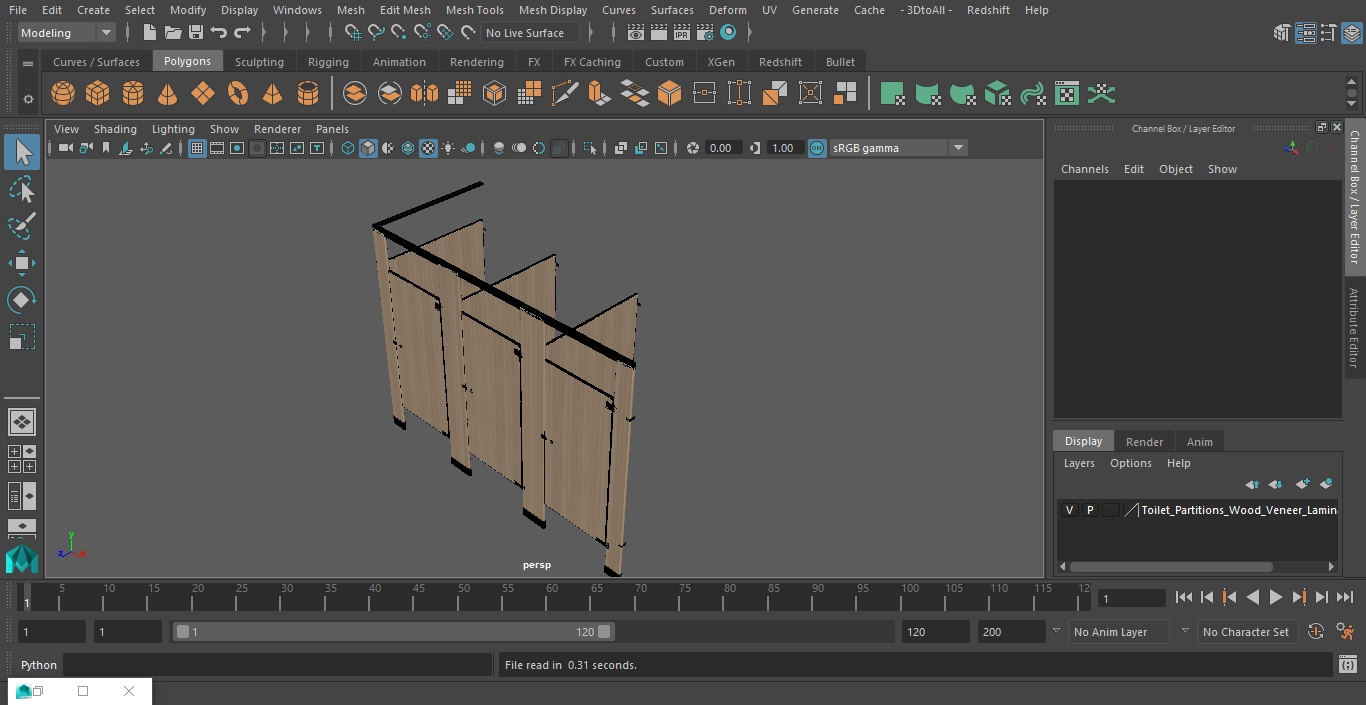Open the shelf tab options menu icon

(x=28, y=62)
